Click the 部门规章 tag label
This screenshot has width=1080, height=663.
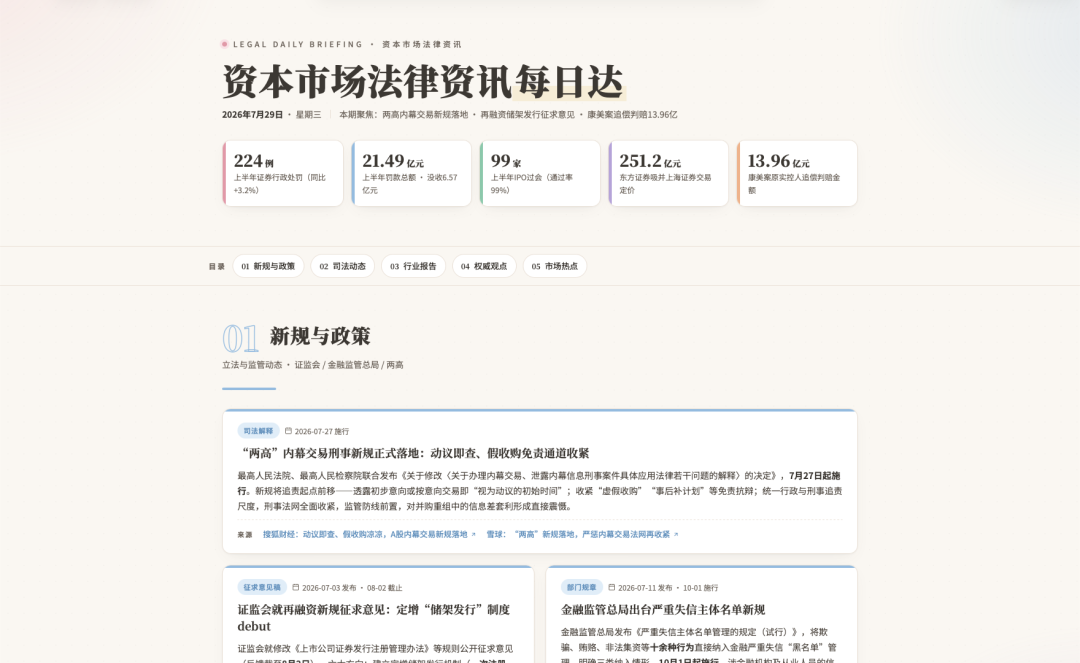[x=581, y=587]
